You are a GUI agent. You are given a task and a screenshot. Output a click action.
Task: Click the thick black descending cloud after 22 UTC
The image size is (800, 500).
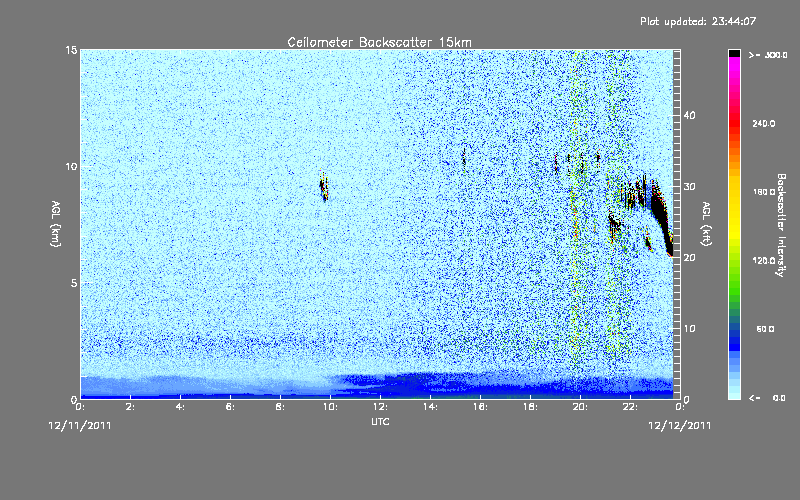pos(662,217)
